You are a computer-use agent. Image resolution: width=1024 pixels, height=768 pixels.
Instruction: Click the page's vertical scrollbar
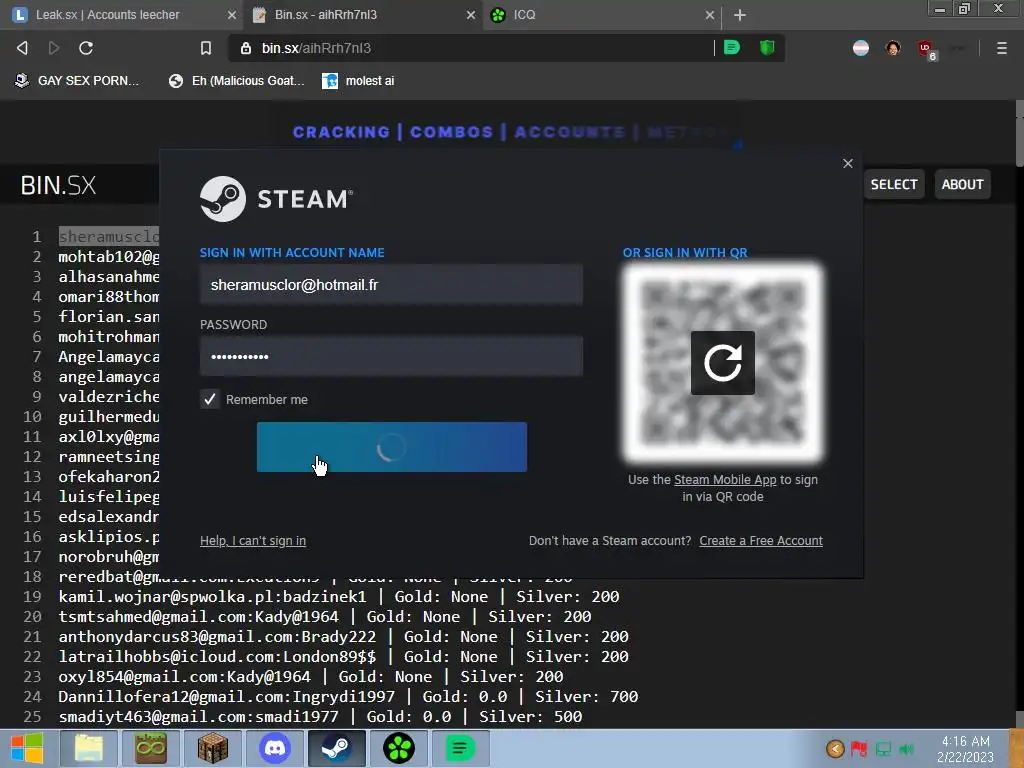pyautogui.click(x=1019, y=133)
